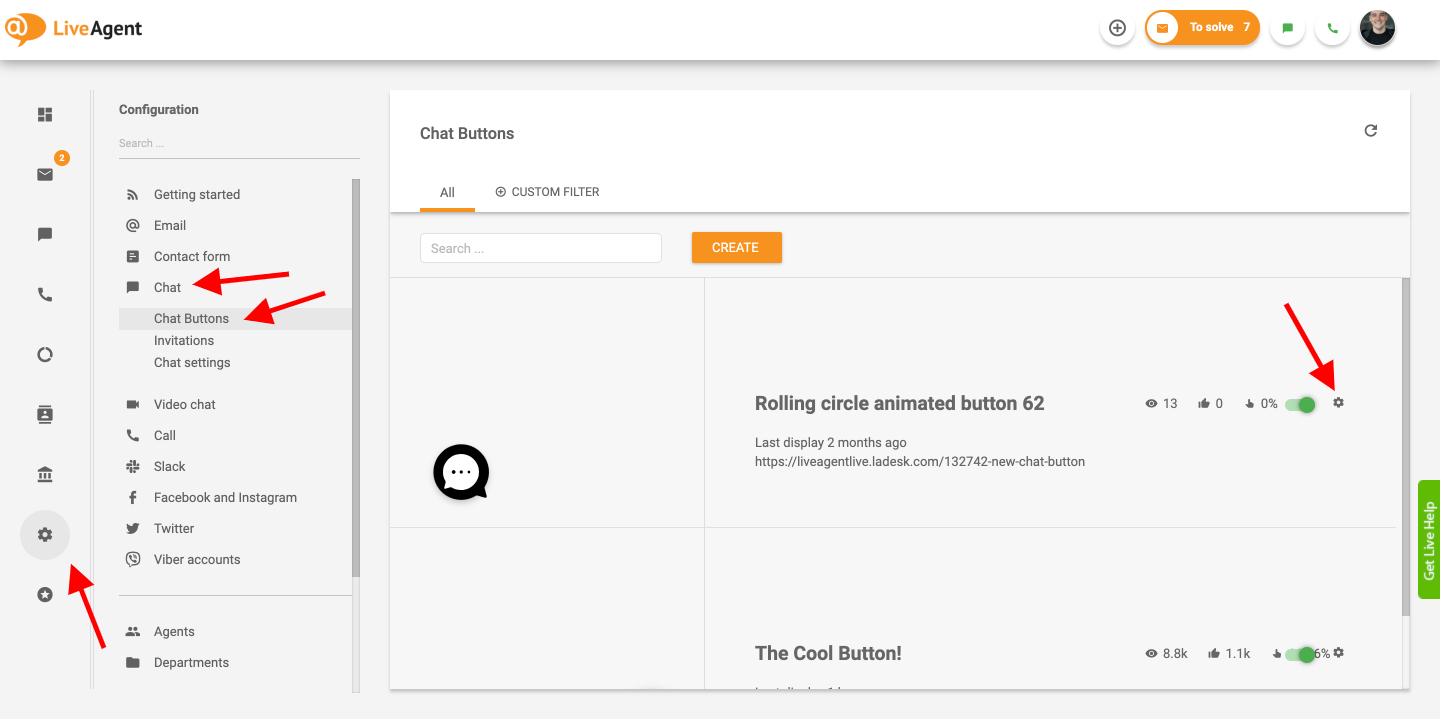Open Rolling circle animated button 62 title

coord(900,404)
